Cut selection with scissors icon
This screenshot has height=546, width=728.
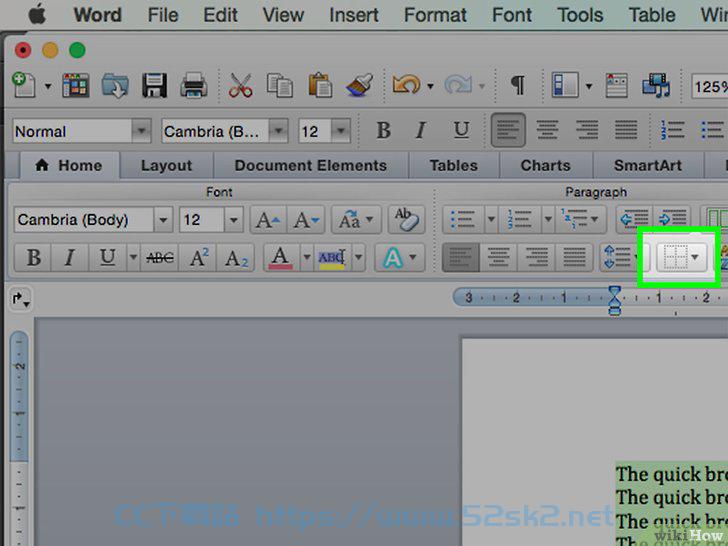(x=240, y=85)
